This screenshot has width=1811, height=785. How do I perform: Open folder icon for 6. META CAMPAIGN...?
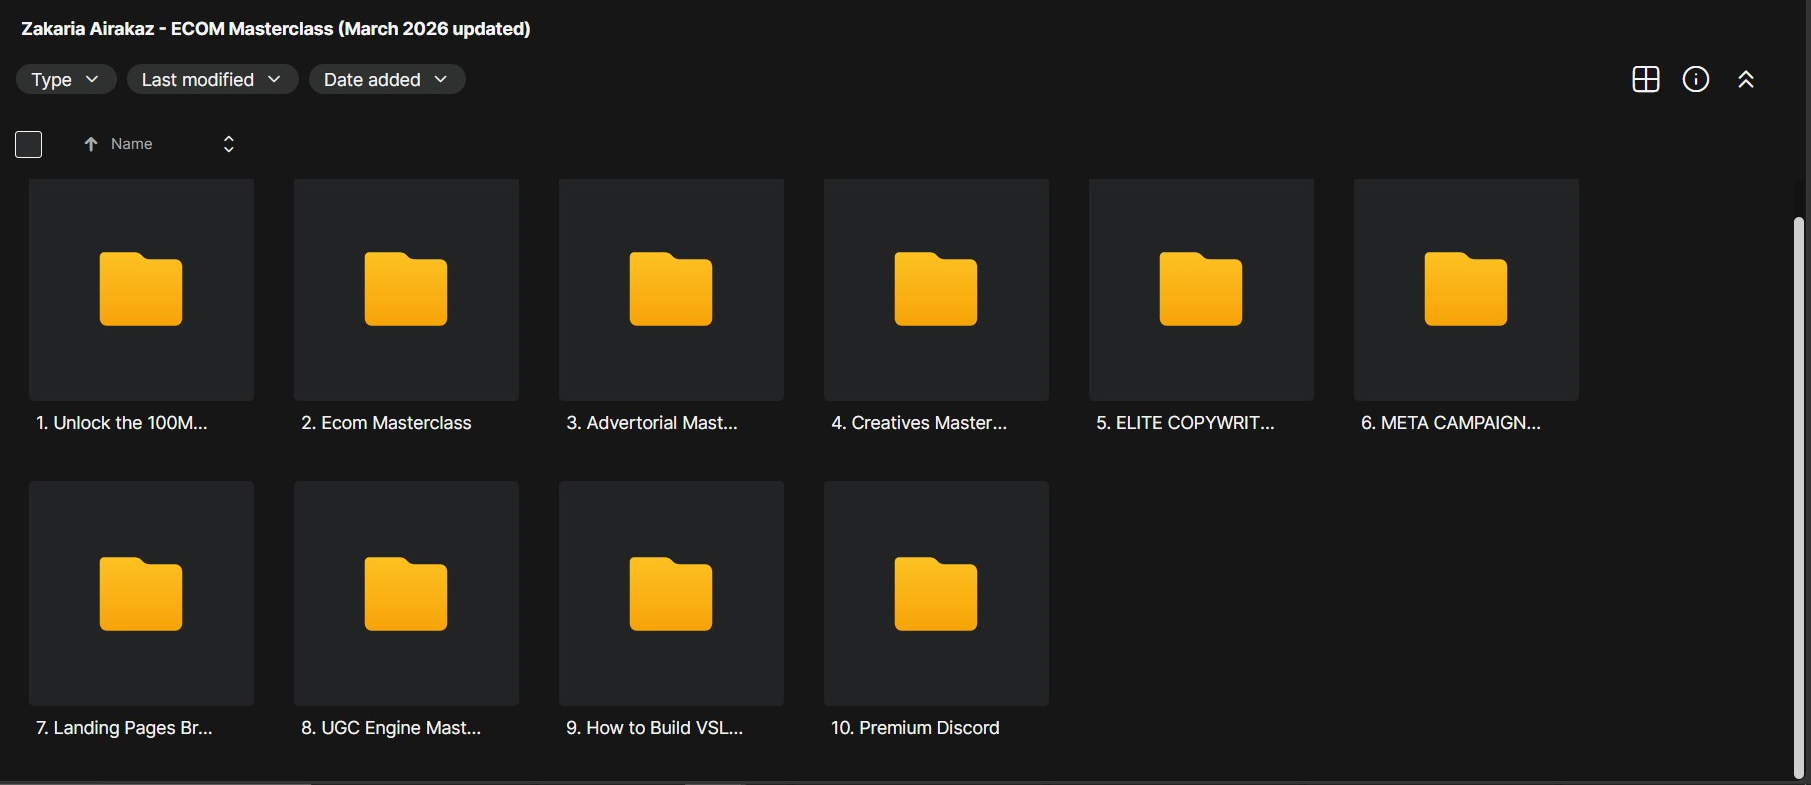coord(1466,290)
